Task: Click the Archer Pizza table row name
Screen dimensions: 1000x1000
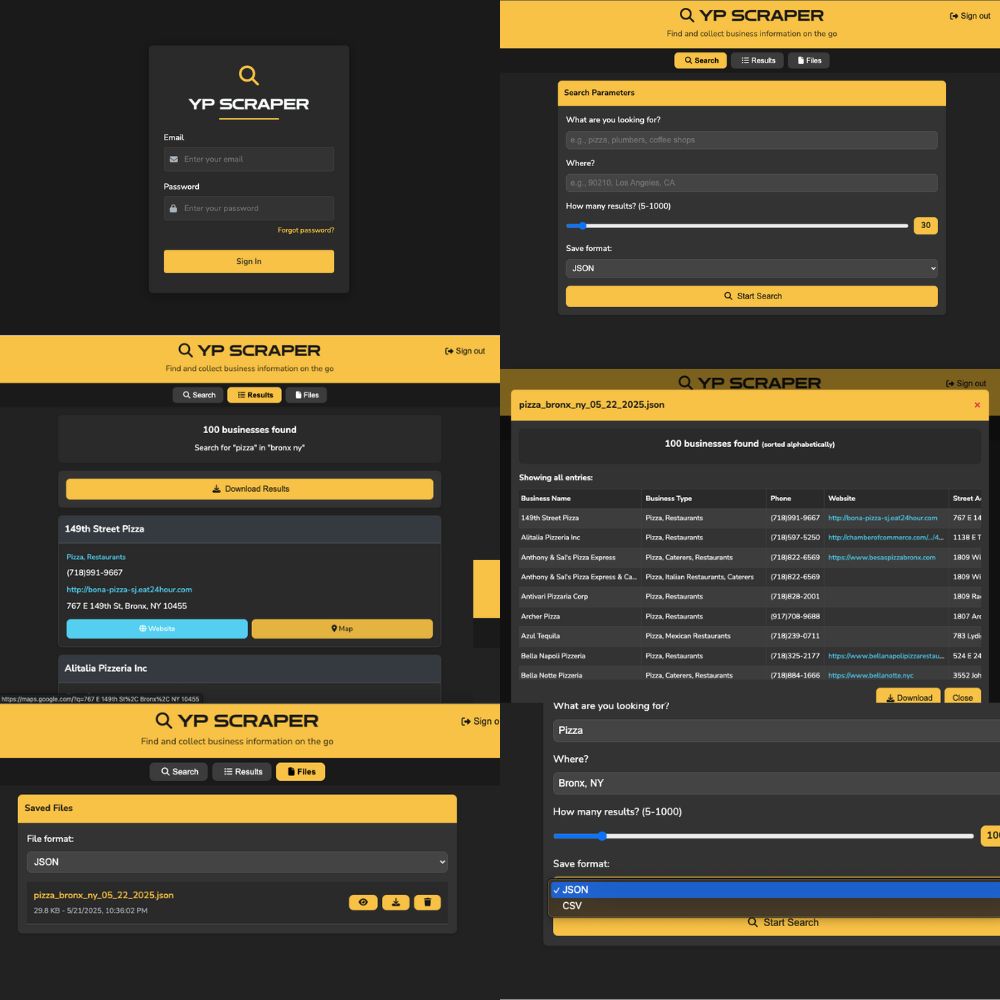Action: (x=540, y=616)
